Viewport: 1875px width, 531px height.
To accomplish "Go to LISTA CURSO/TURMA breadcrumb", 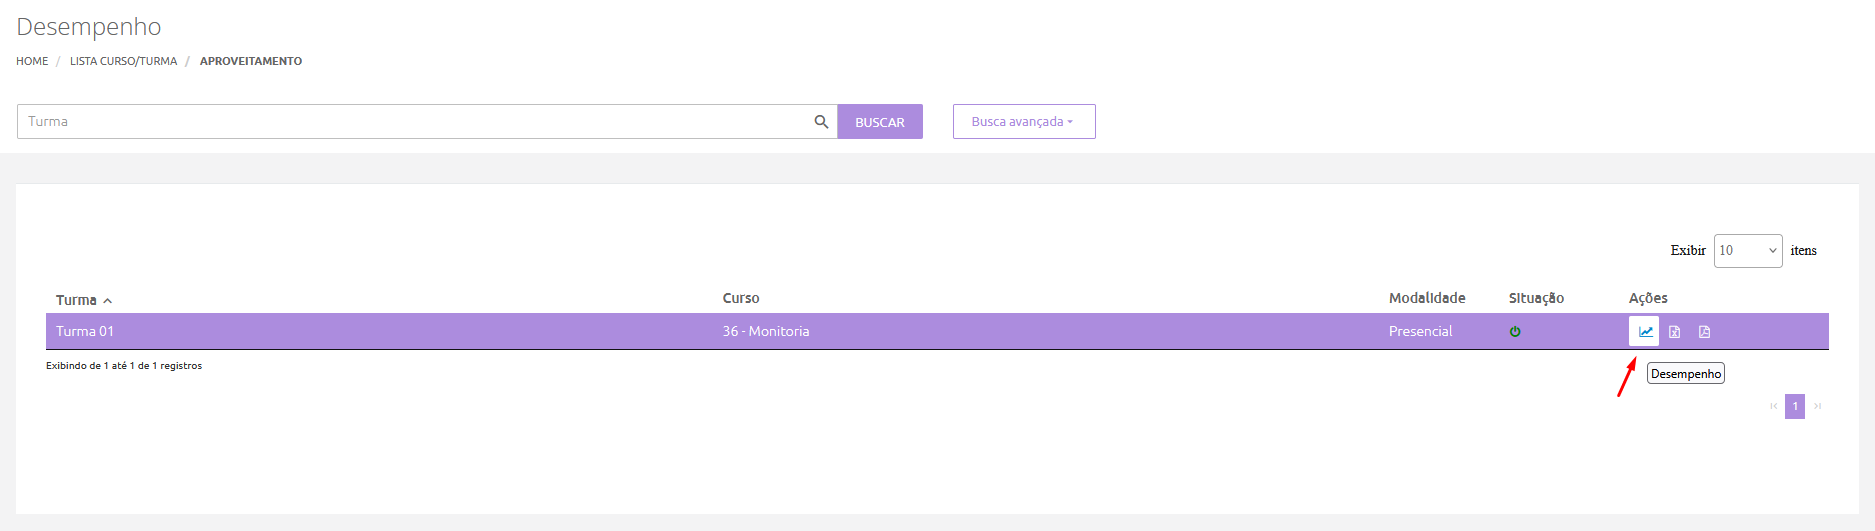I will coord(123,61).
